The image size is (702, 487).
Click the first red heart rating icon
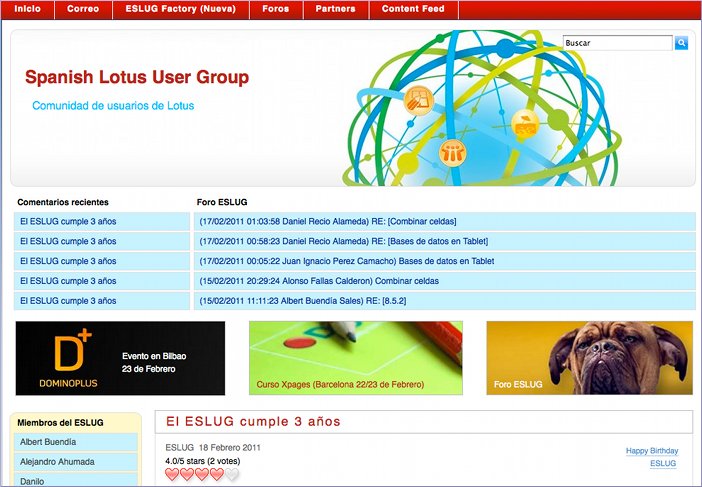point(172,474)
